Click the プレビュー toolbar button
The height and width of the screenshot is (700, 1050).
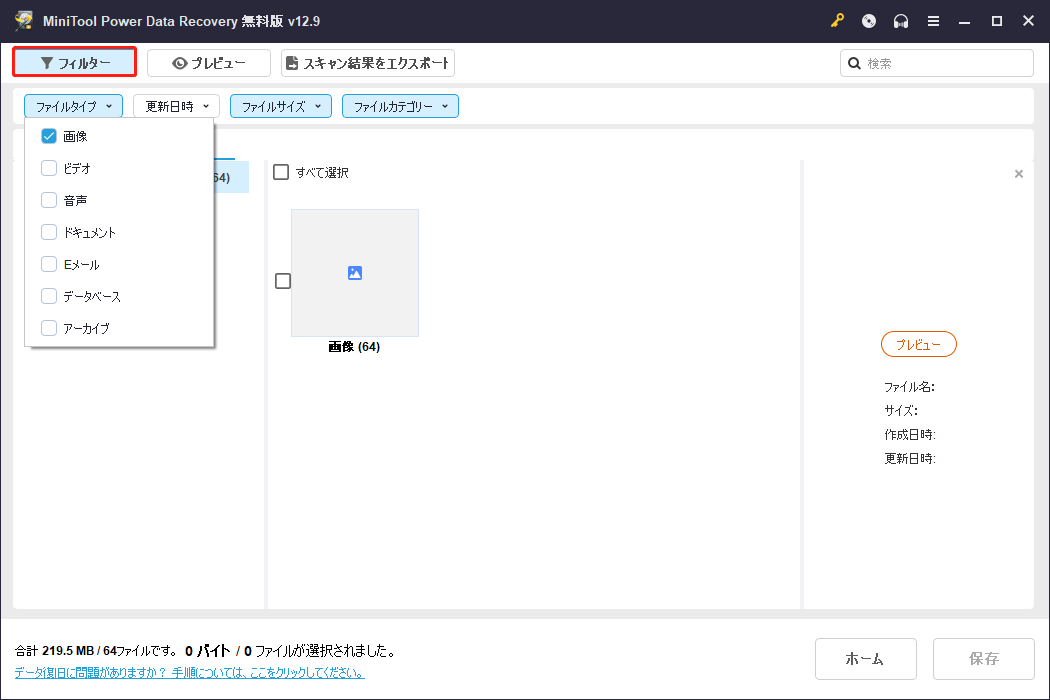click(209, 63)
